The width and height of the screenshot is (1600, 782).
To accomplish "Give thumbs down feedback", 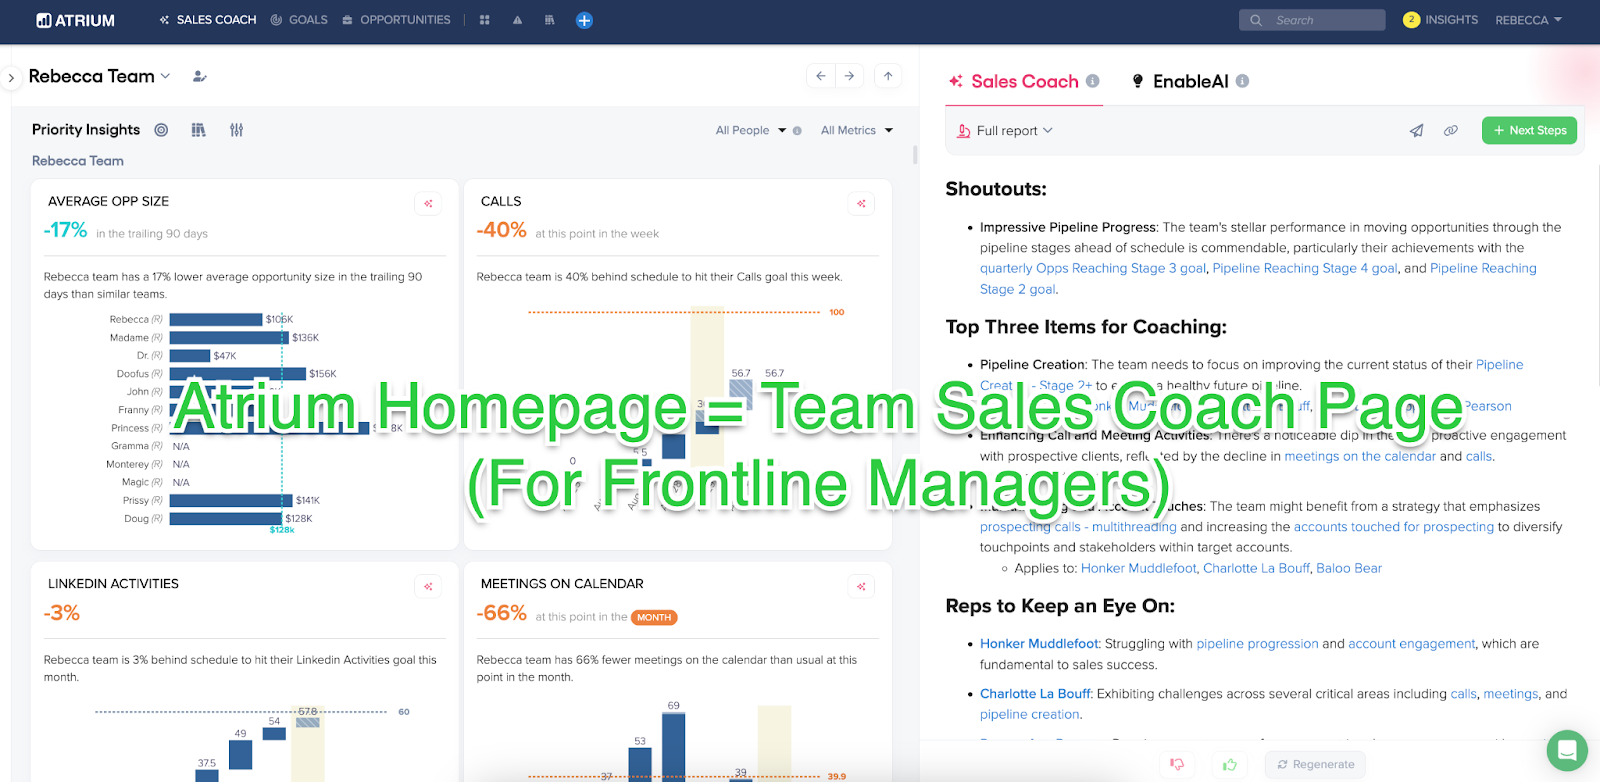I will tap(1177, 764).
